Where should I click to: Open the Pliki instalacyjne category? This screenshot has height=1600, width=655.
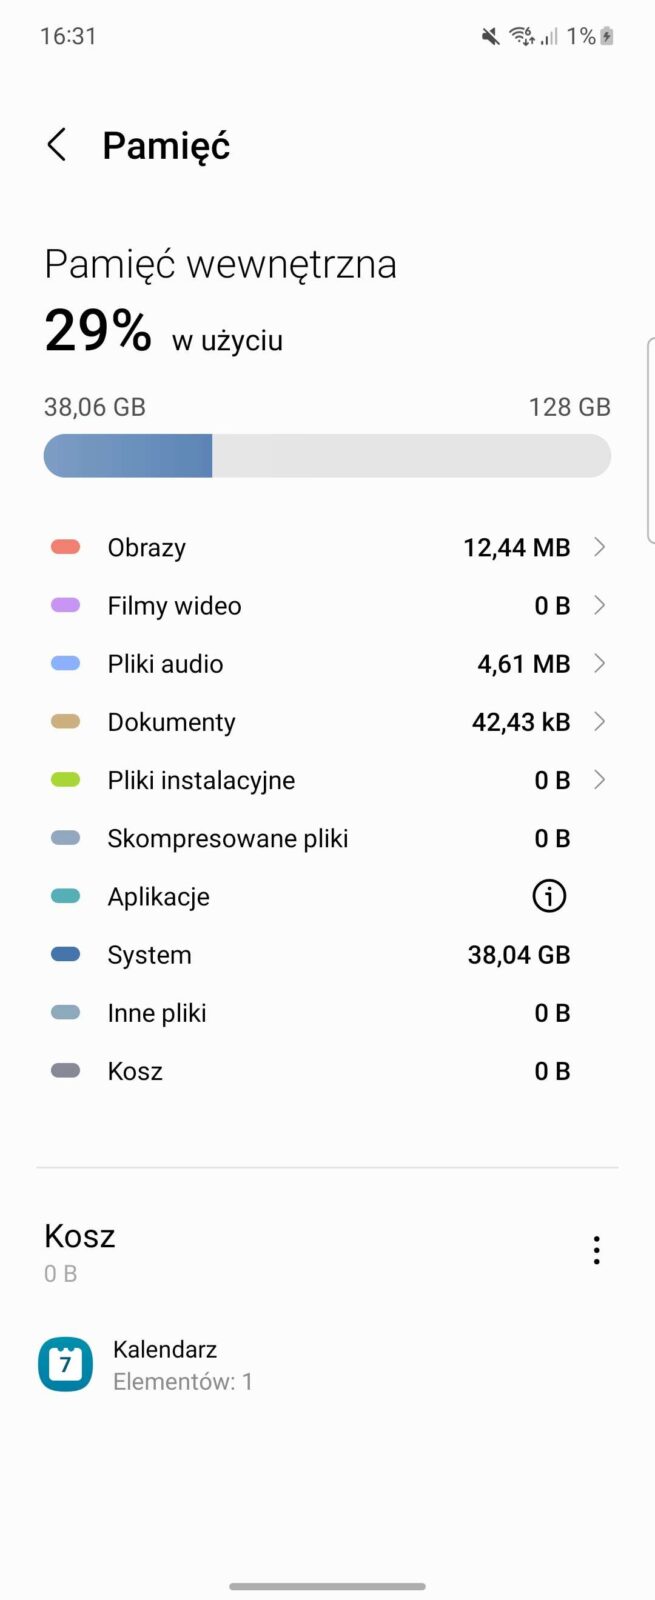[201, 780]
